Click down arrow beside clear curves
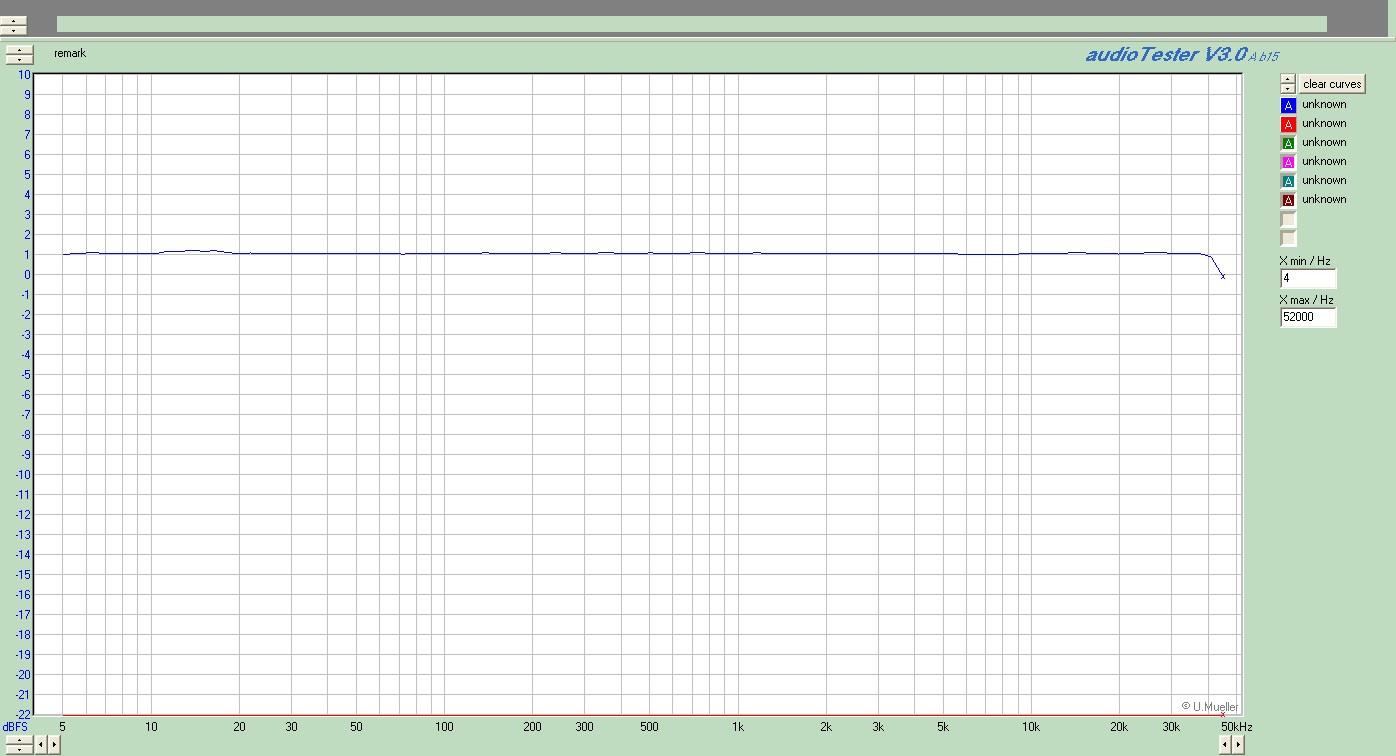 pyautogui.click(x=1288, y=89)
